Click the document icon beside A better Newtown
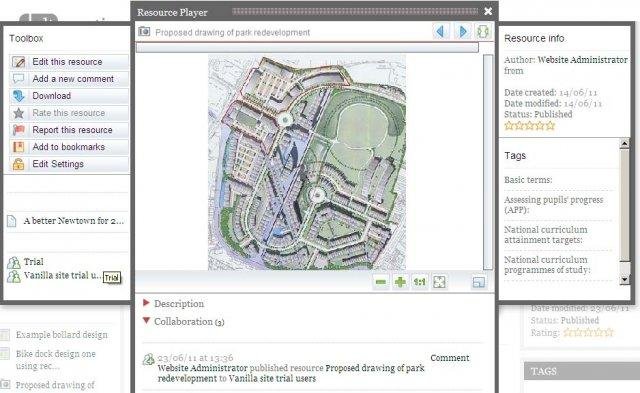Screen dimensions: 640x393 (11, 221)
